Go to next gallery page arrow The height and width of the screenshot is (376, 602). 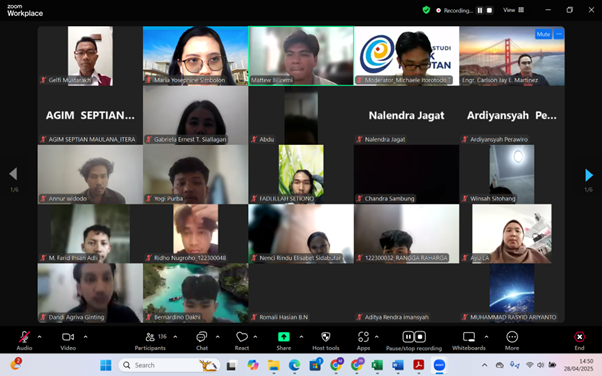(x=589, y=175)
